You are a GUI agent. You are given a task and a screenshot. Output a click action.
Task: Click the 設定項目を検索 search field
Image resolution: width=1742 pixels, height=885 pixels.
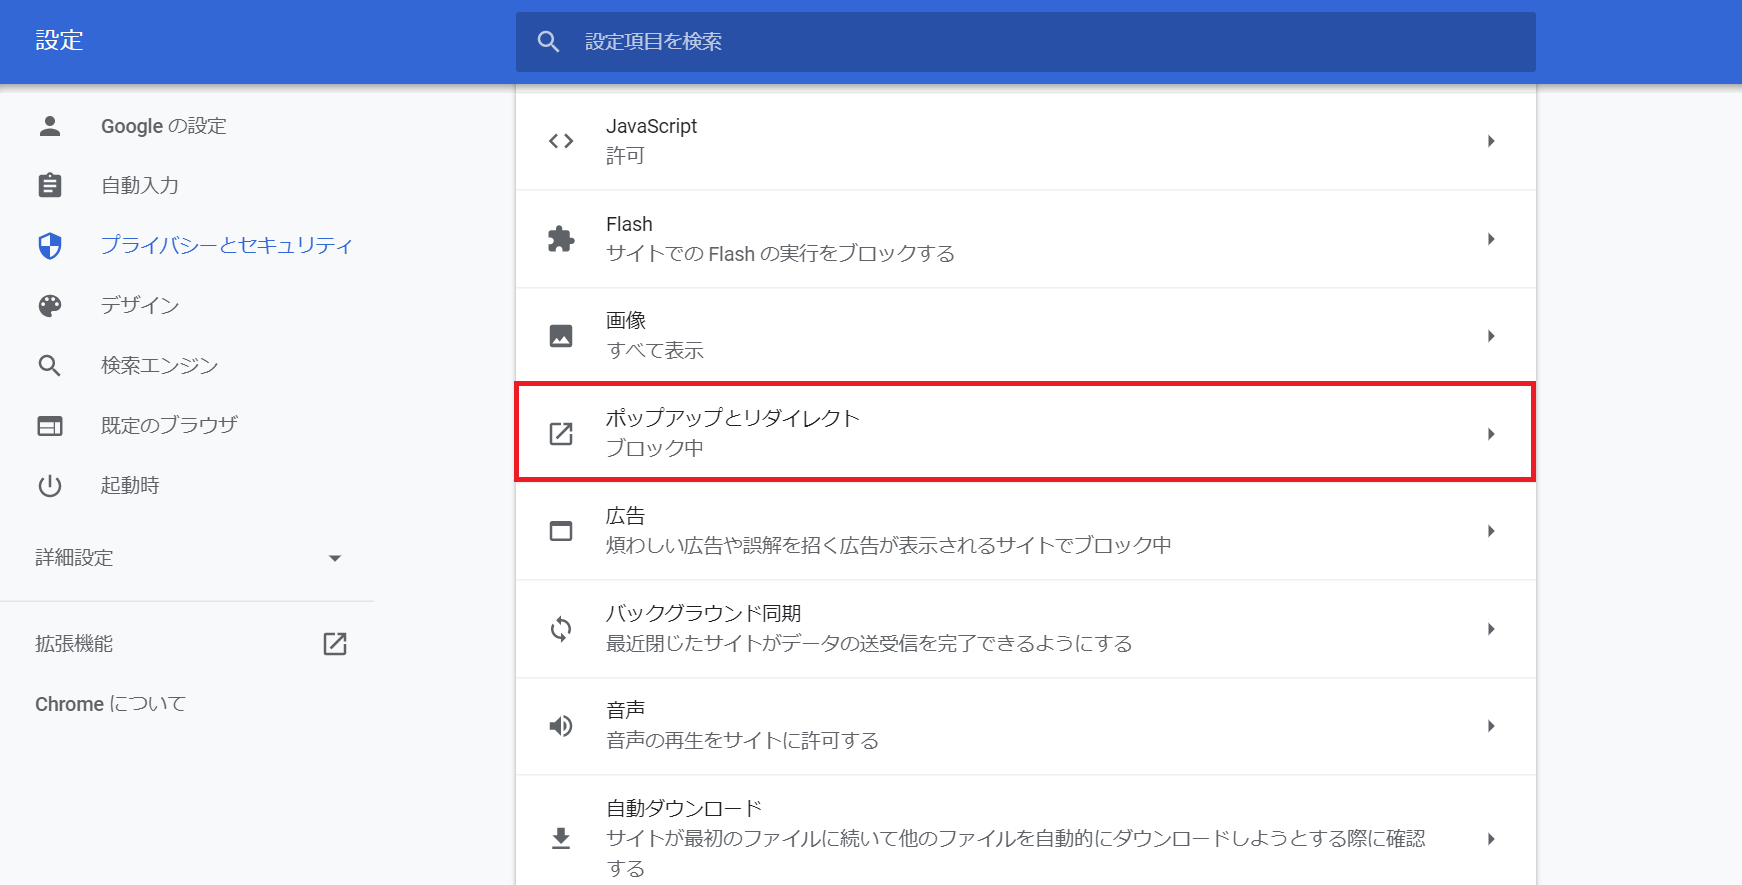pos(1025,42)
